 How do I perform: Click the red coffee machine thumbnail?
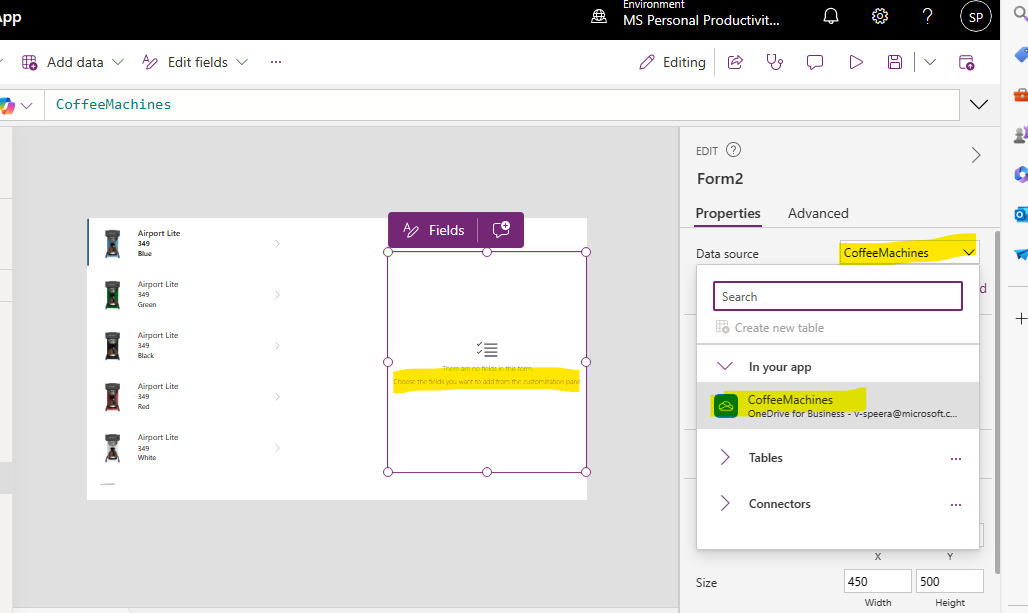113,397
